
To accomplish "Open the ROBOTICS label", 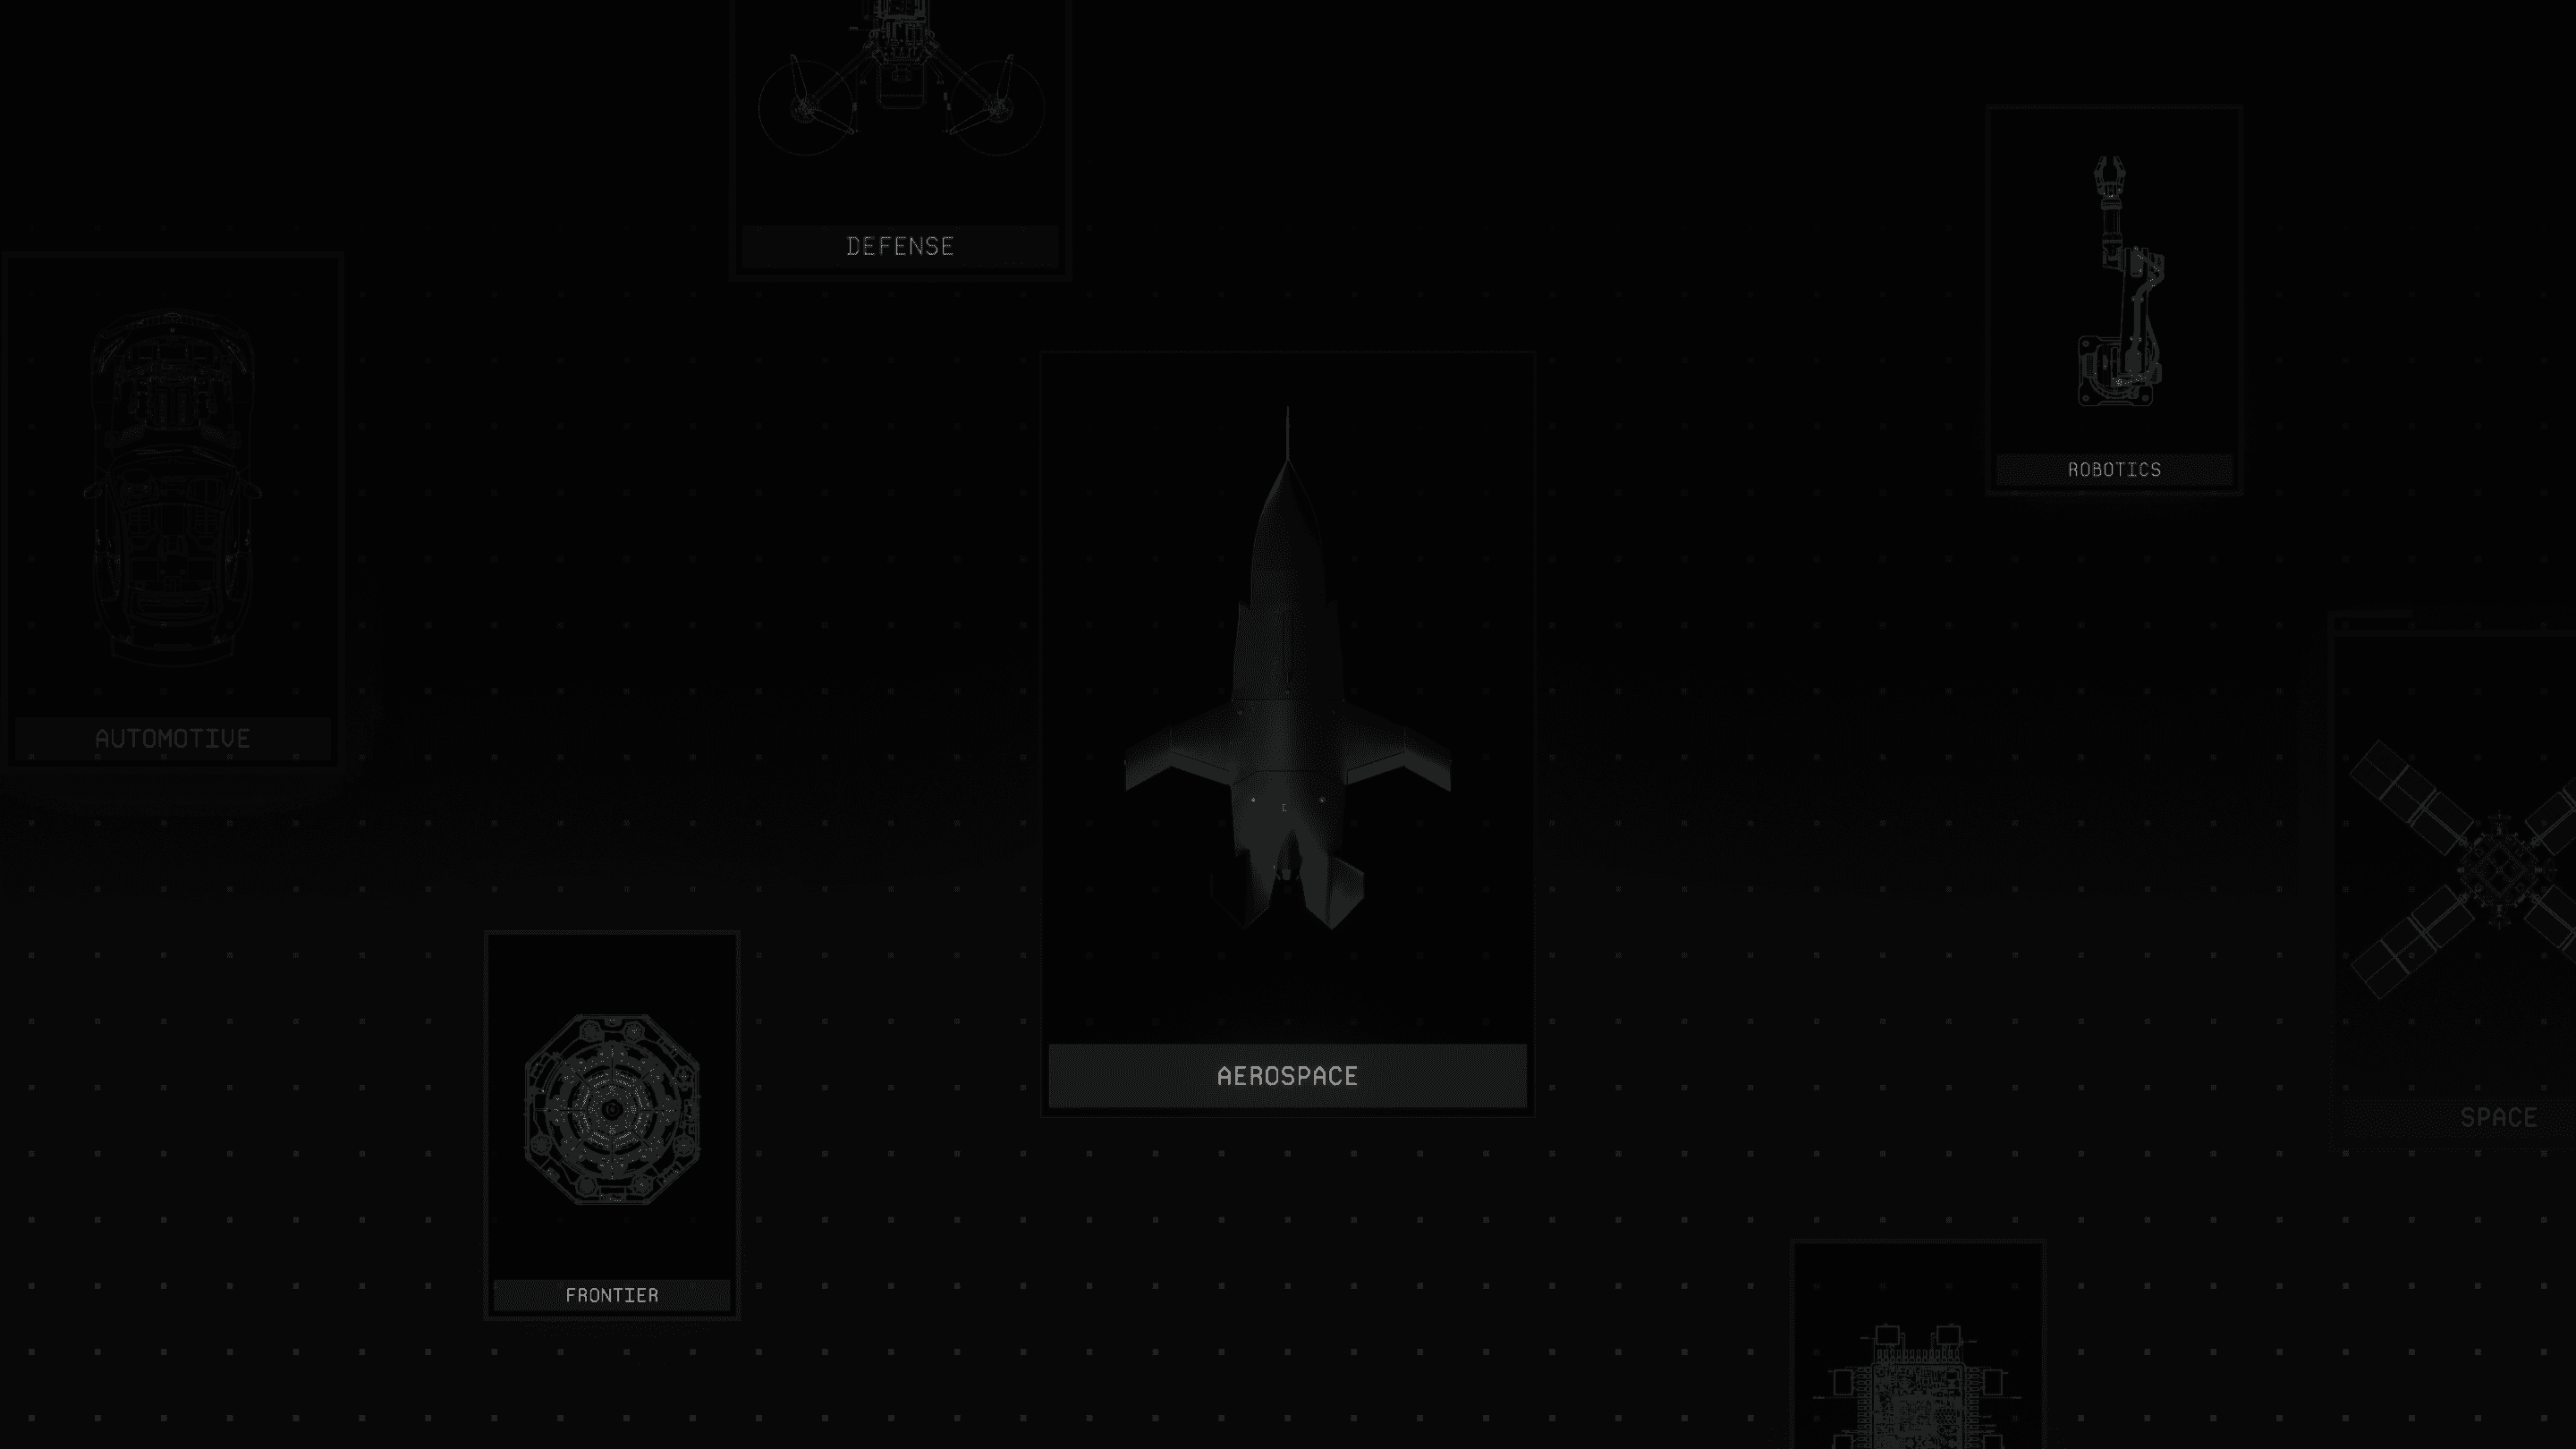I will pos(2114,469).
